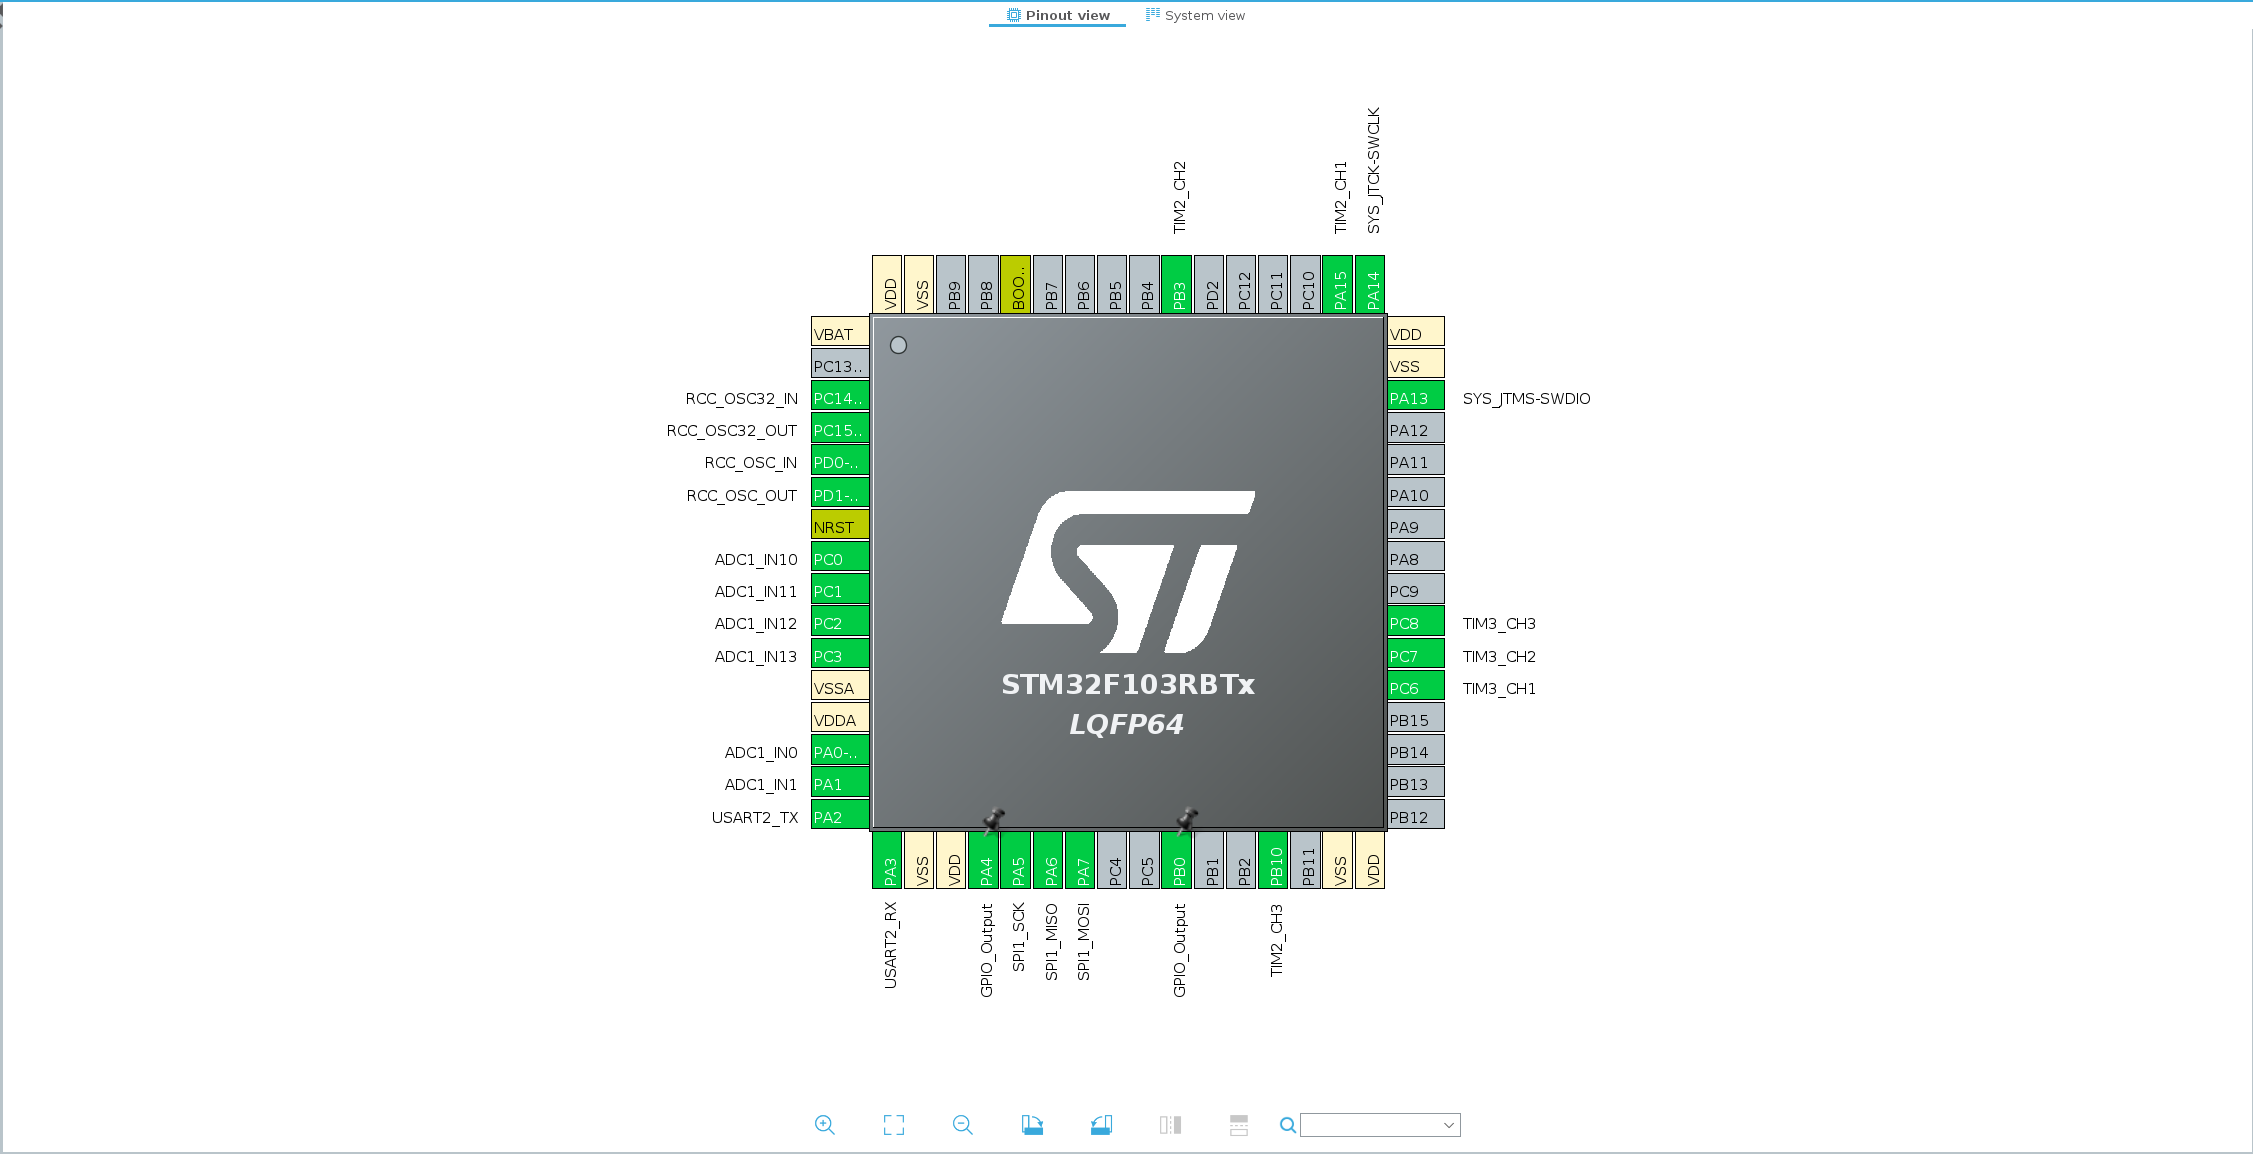The width and height of the screenshot is (2253, 1155).
Task: Click the flip vertical split icon
Action: (x=1239, y=1125)
